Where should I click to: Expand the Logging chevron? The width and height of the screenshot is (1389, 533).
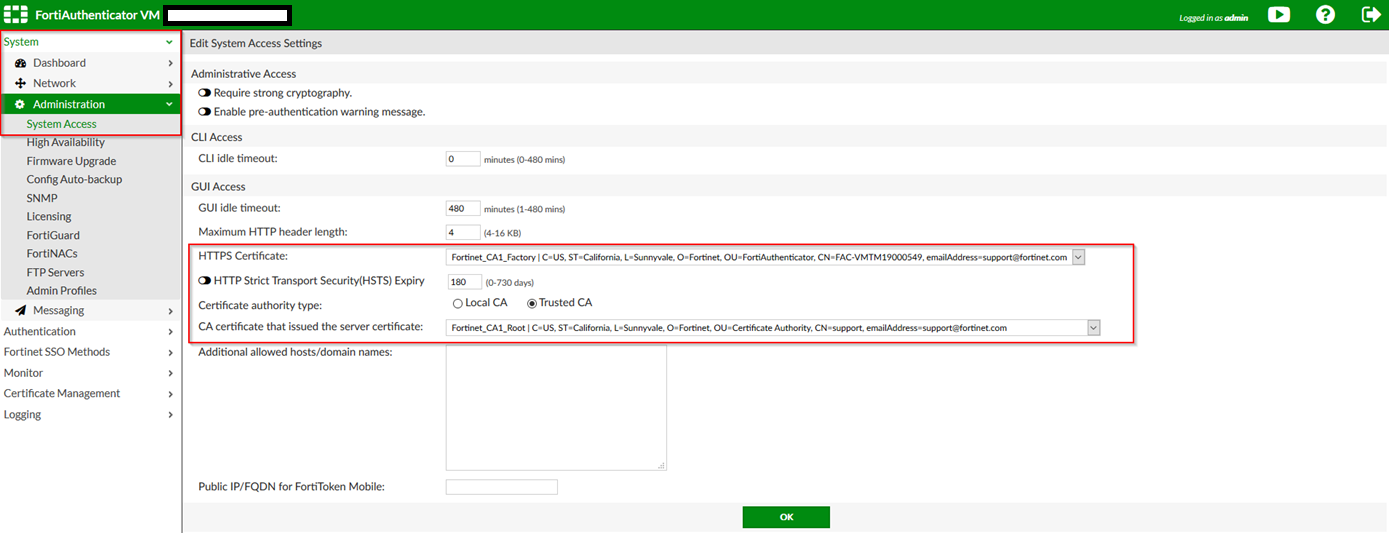170,414
